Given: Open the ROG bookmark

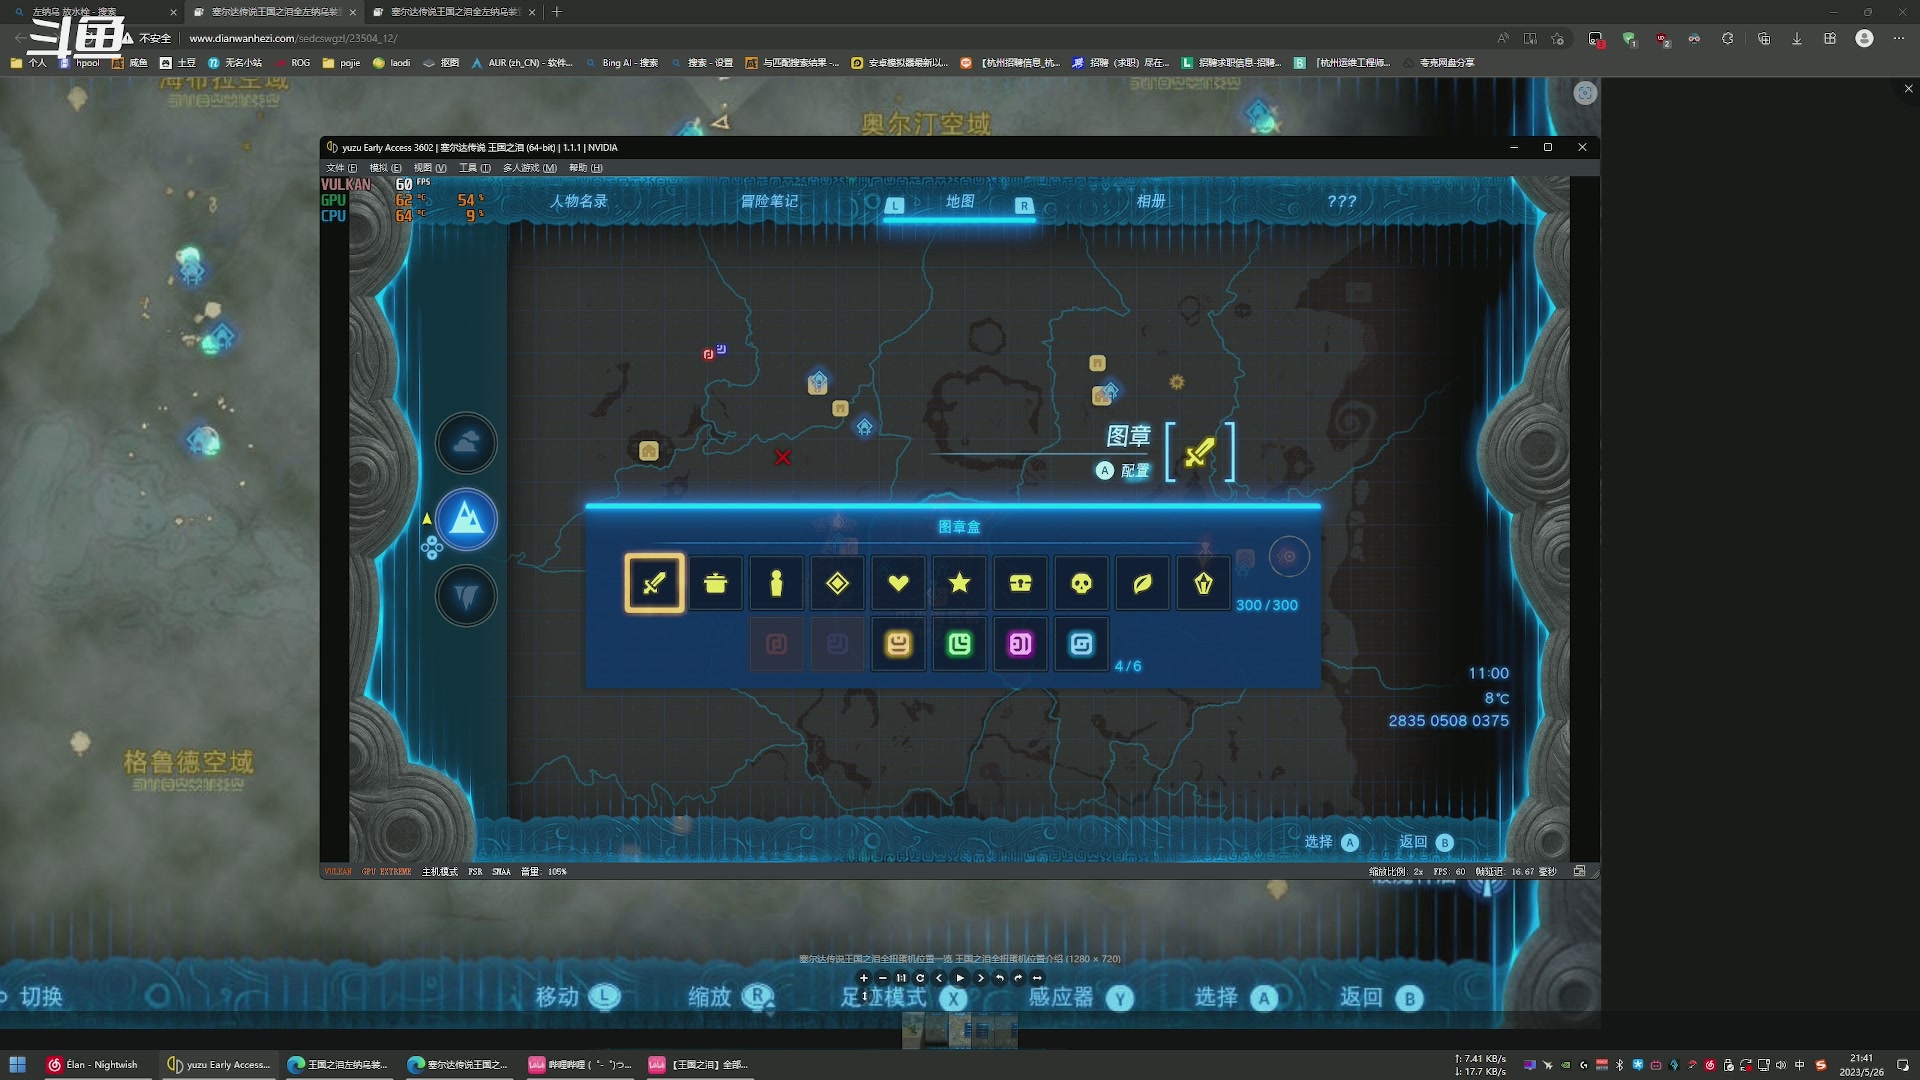Looking at the screenshot, I should pos(292,62).
